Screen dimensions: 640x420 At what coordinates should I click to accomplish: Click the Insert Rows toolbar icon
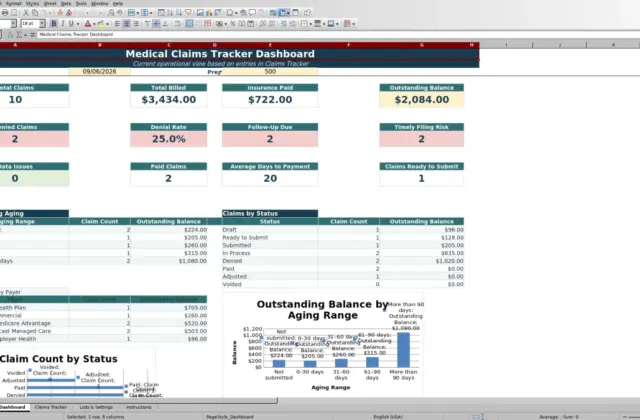point(131,13)
